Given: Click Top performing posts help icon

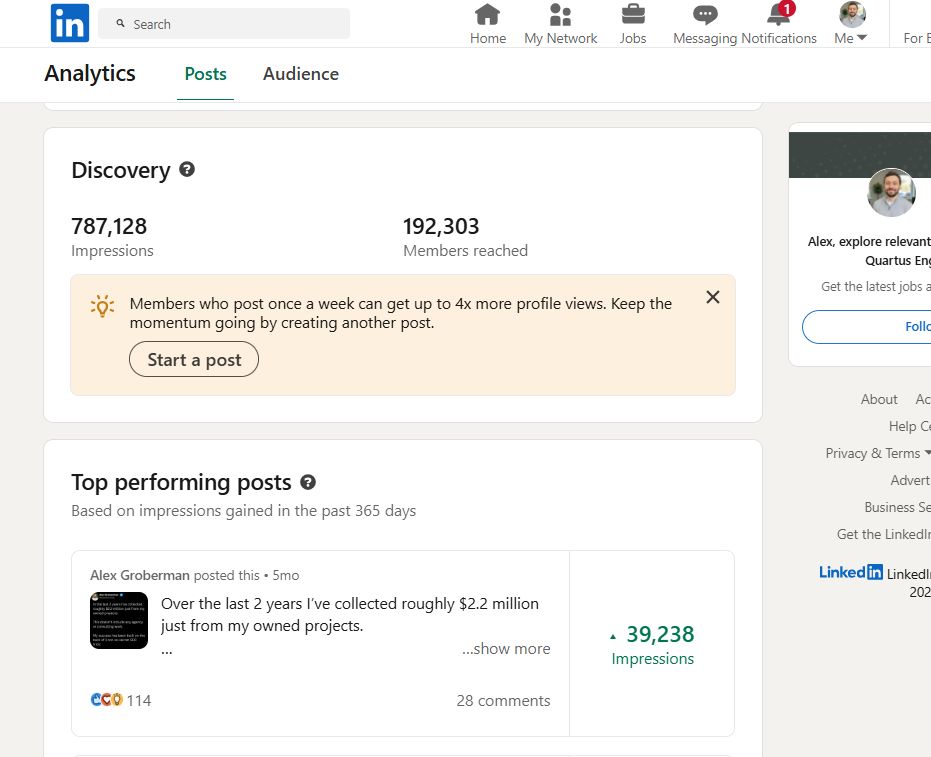Looking at the screenshot, I should pos(308,482).
